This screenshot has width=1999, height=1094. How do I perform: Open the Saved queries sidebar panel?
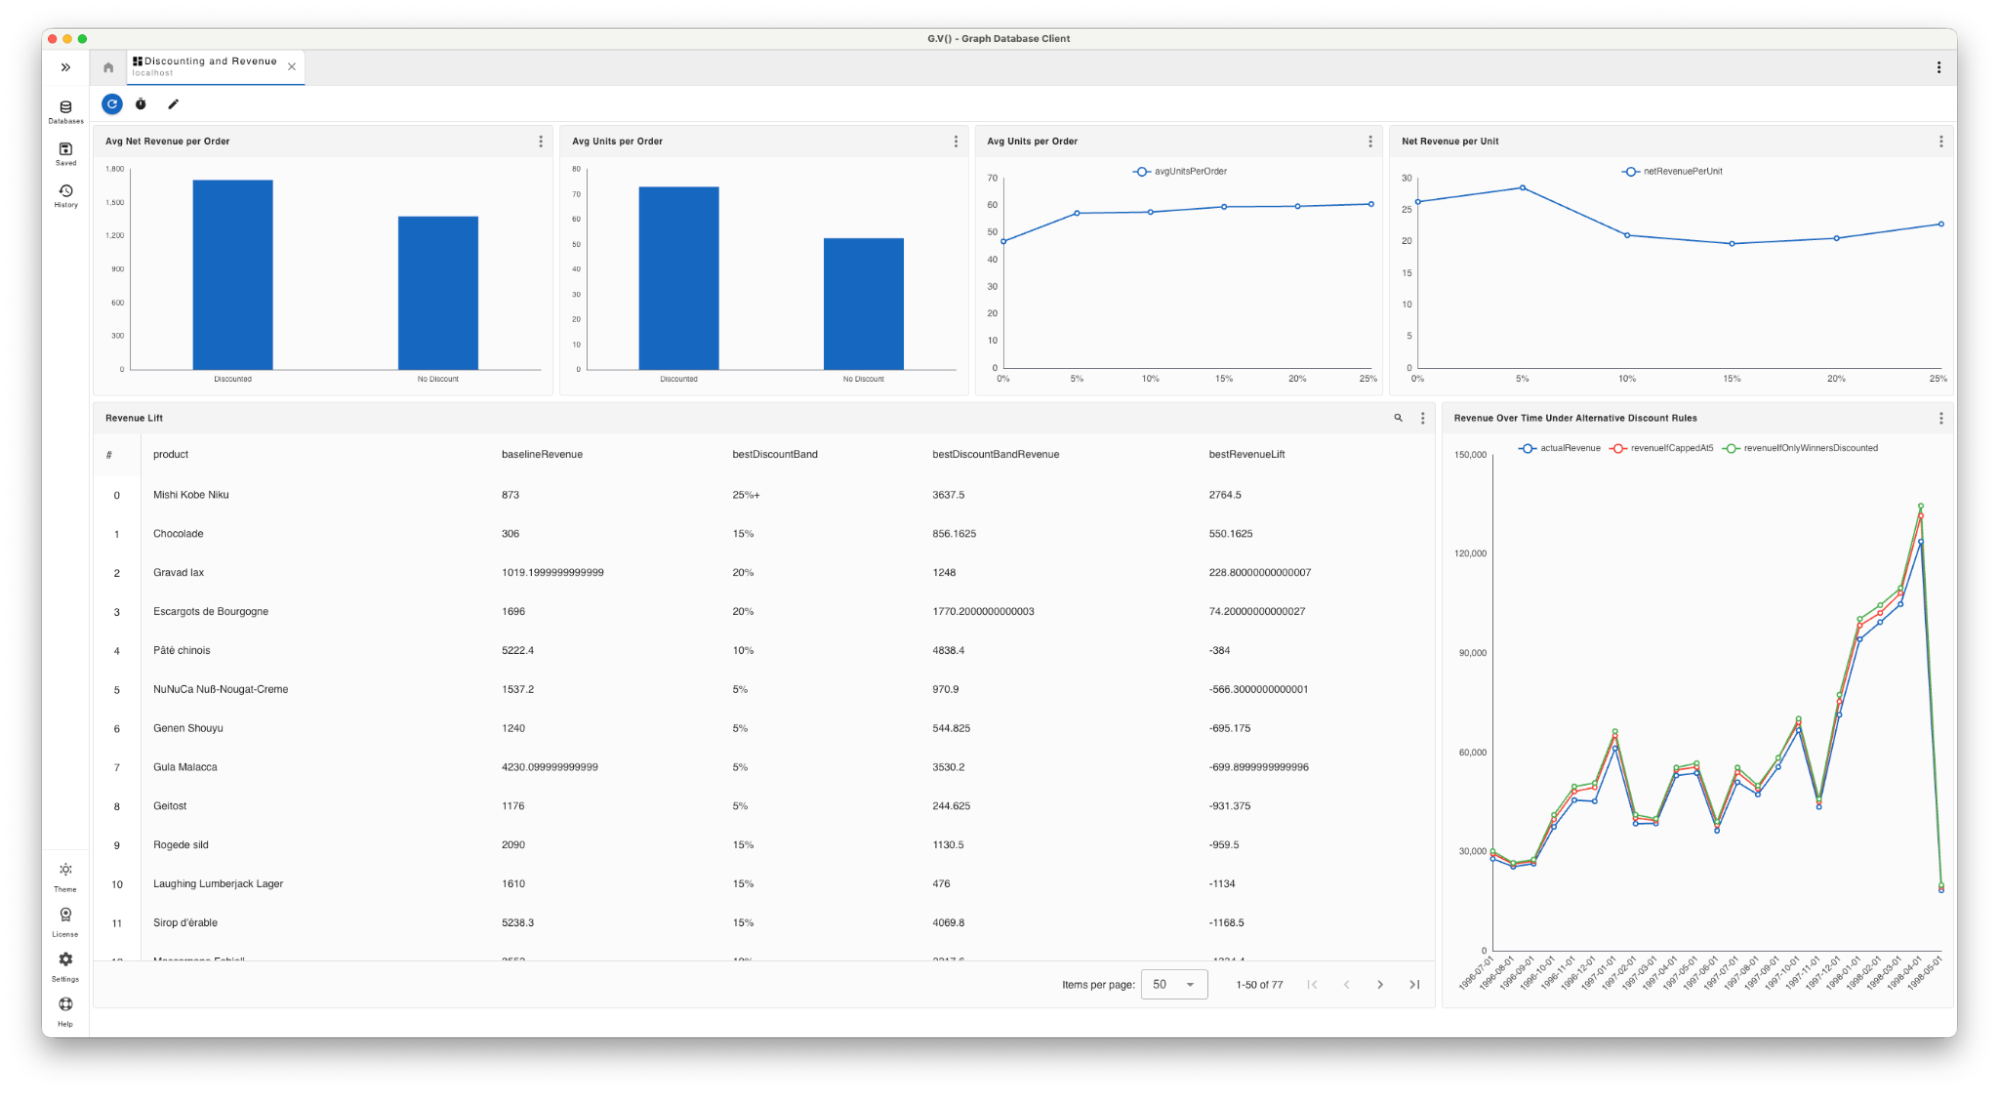[x=65, y=151]
